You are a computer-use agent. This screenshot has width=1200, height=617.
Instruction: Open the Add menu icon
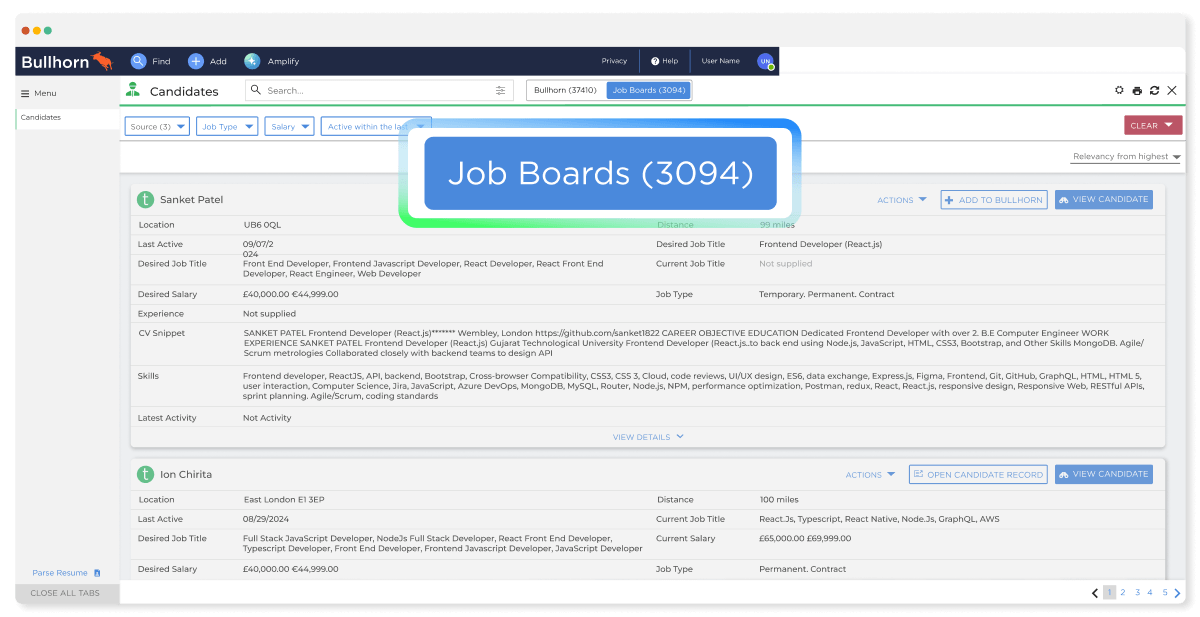pyautogui.click(x=196, y=61)
